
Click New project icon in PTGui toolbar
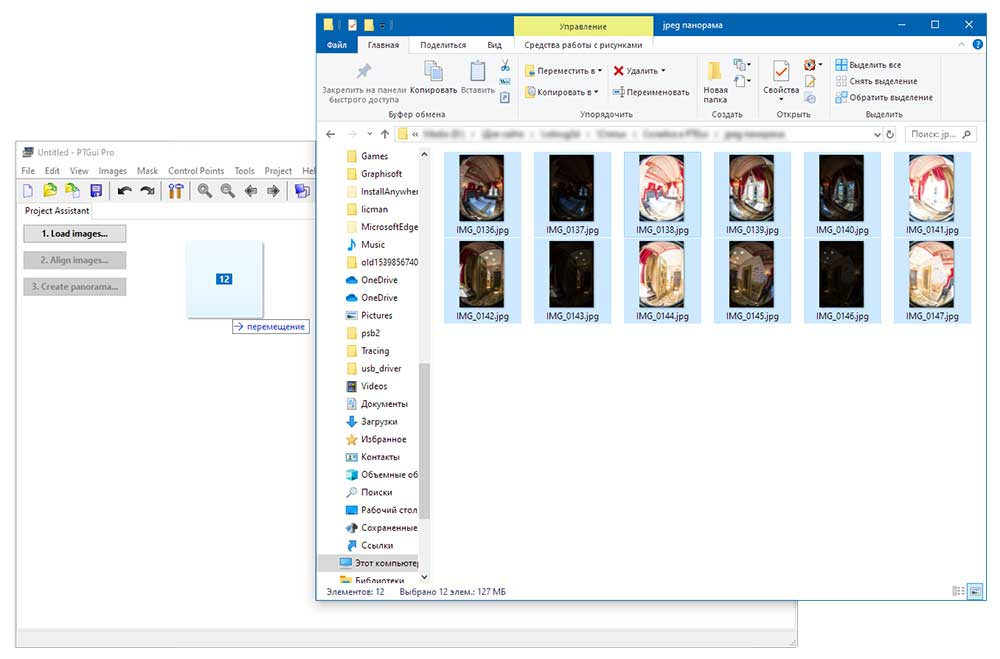click(28, 191)
